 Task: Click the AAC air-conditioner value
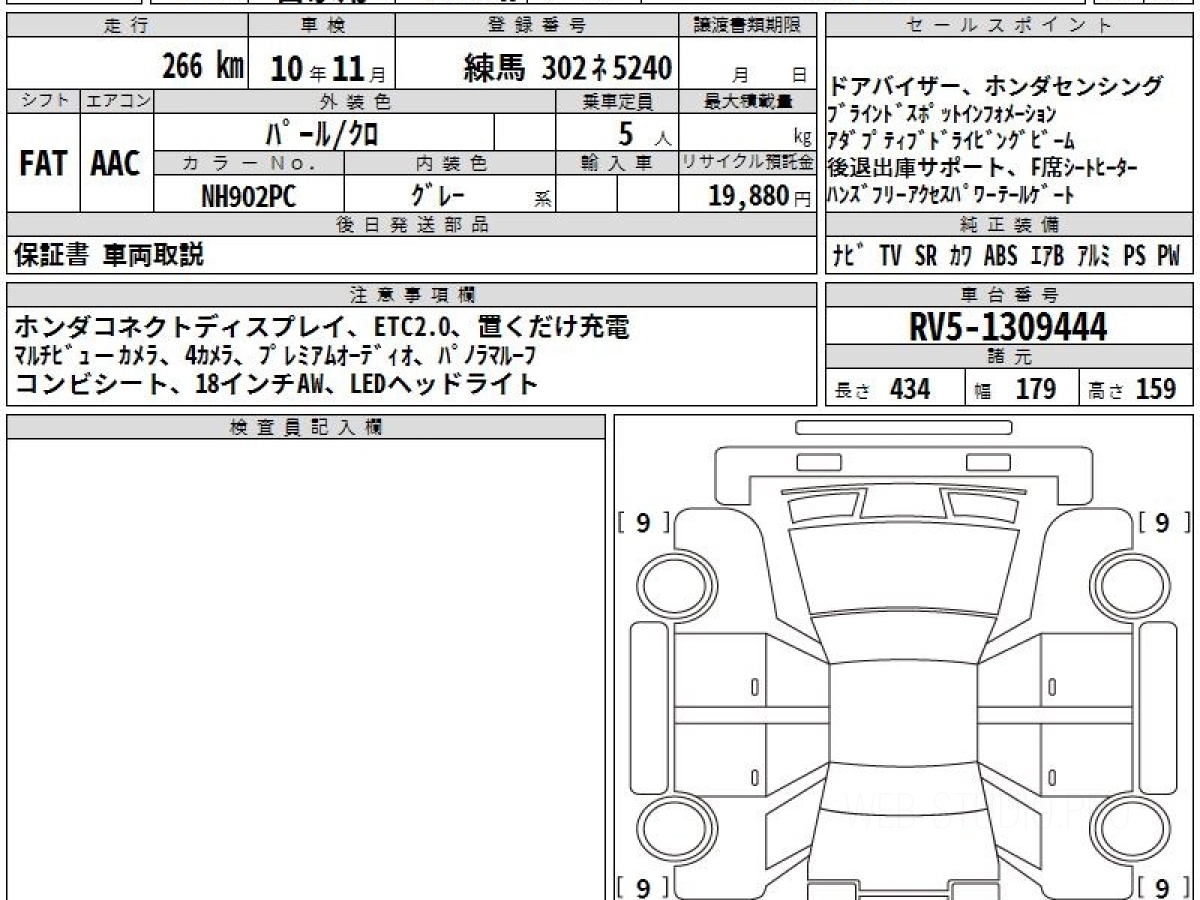click(x=117, y=164)
